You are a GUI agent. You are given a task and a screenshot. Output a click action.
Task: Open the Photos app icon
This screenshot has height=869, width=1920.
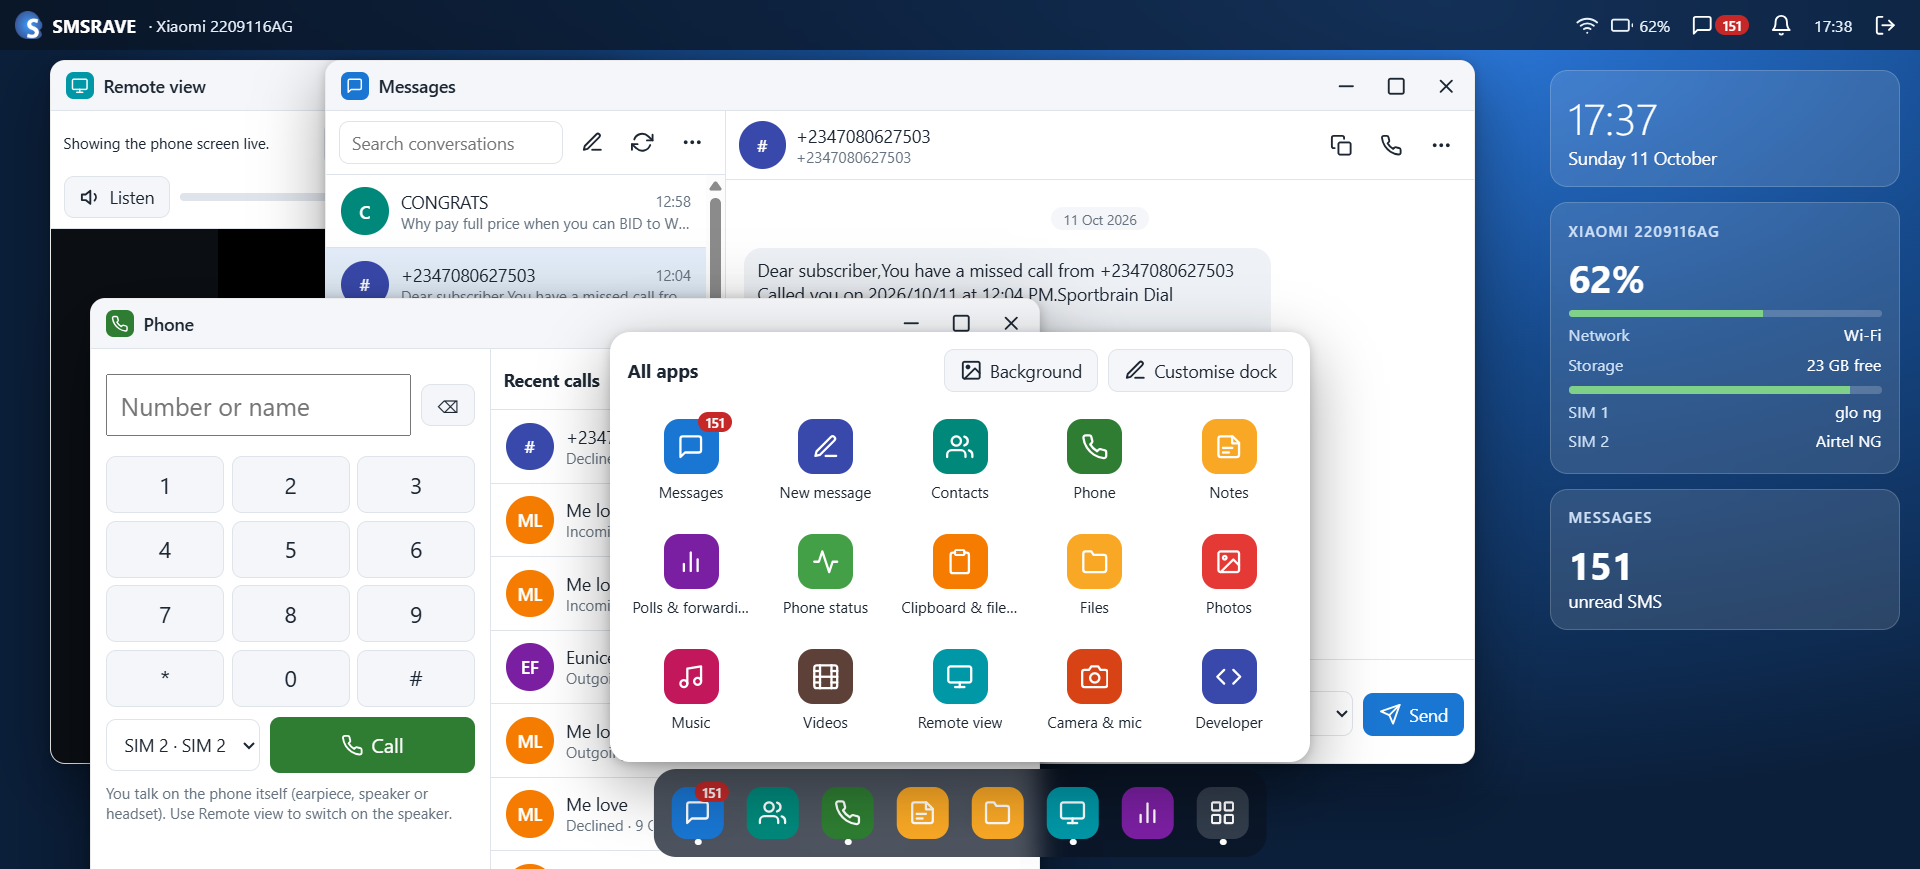pos(1229,562)
